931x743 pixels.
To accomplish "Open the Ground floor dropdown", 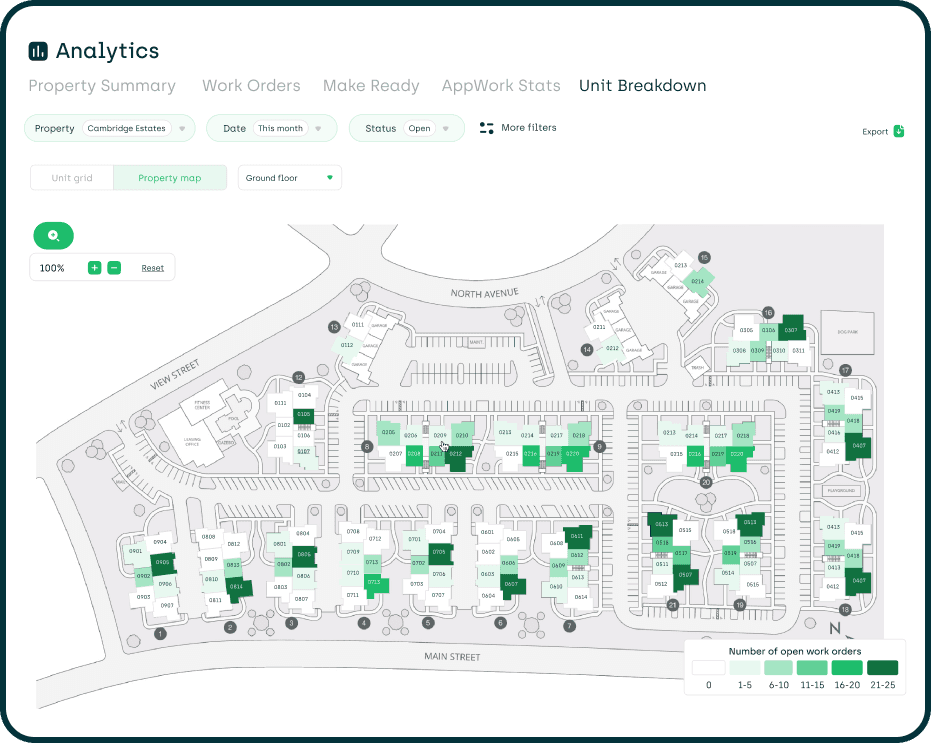I will coord(289,177).
